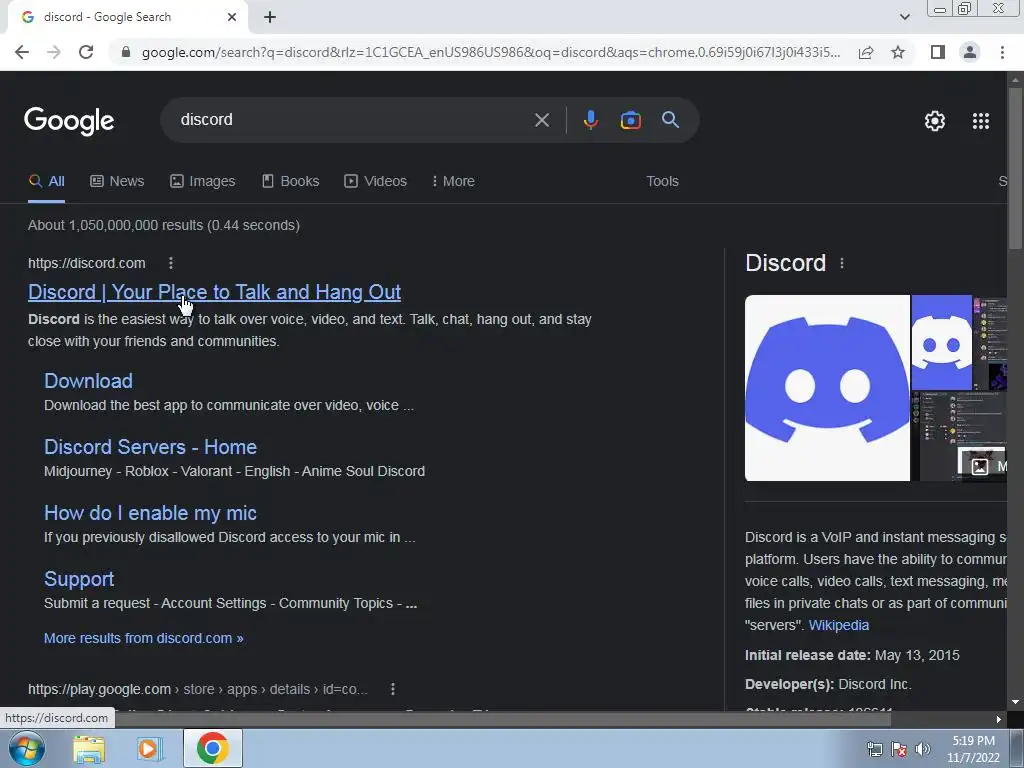Click the horizontal scrollbar right arrow

[x=998, y=719]
